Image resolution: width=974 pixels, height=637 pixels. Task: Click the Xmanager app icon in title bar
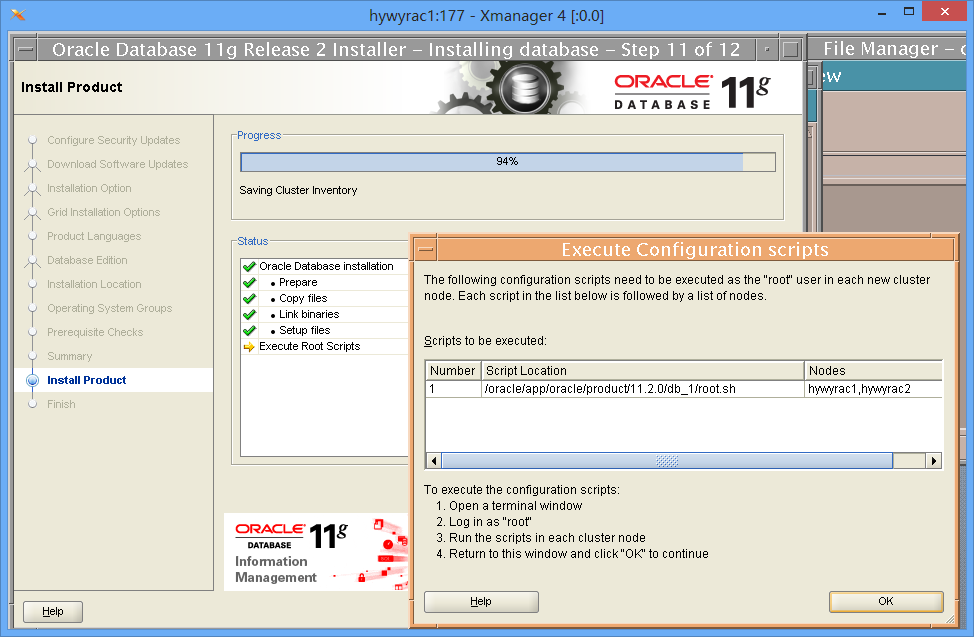tap(18, 14)
